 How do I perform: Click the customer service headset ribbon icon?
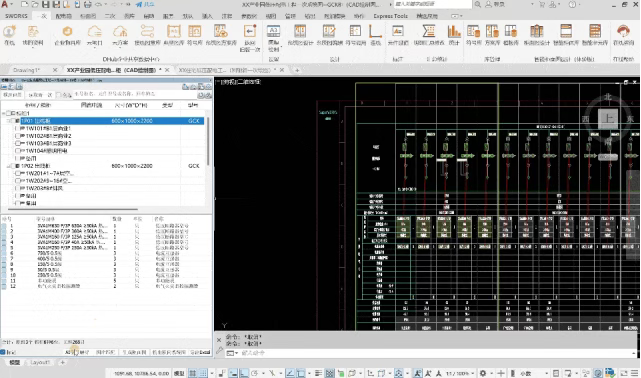pyautogui.click(x=623, y=31)
